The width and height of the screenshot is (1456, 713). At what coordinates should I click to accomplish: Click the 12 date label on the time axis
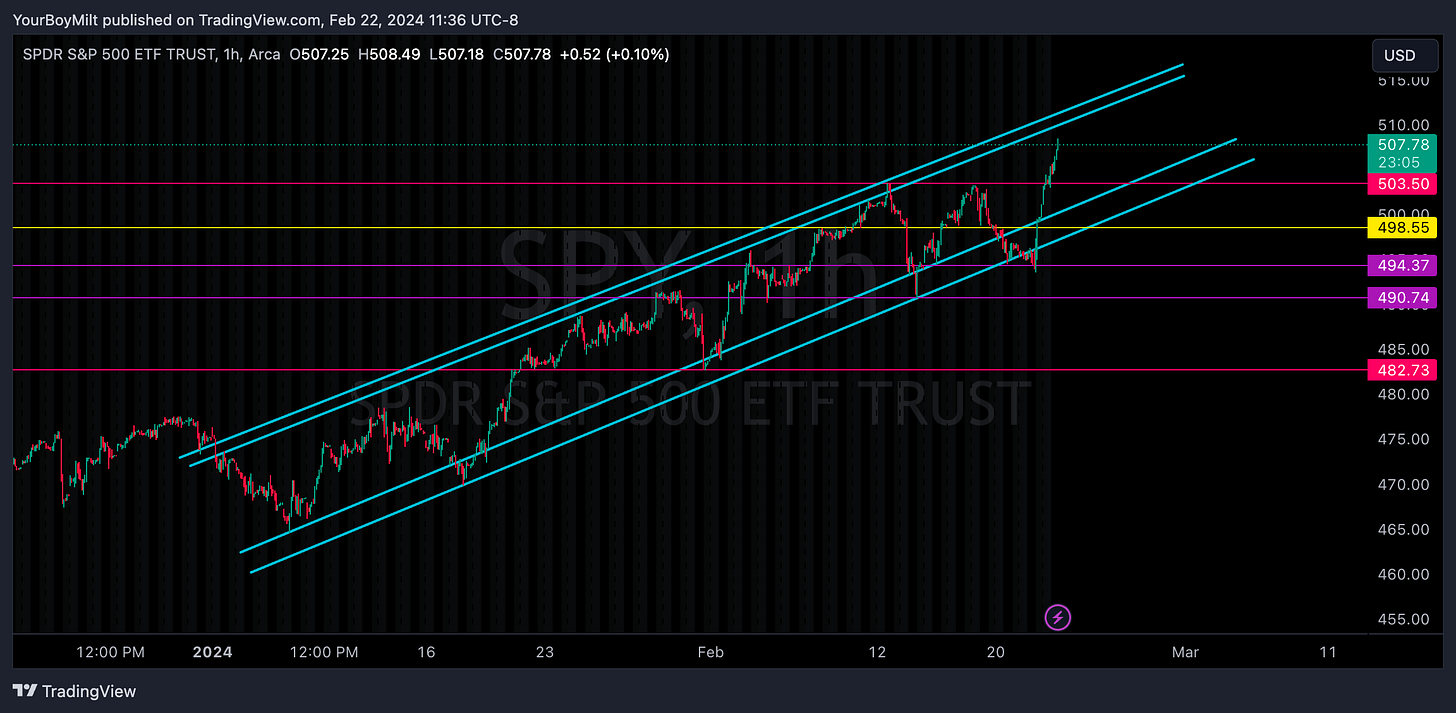click(877, 652)
